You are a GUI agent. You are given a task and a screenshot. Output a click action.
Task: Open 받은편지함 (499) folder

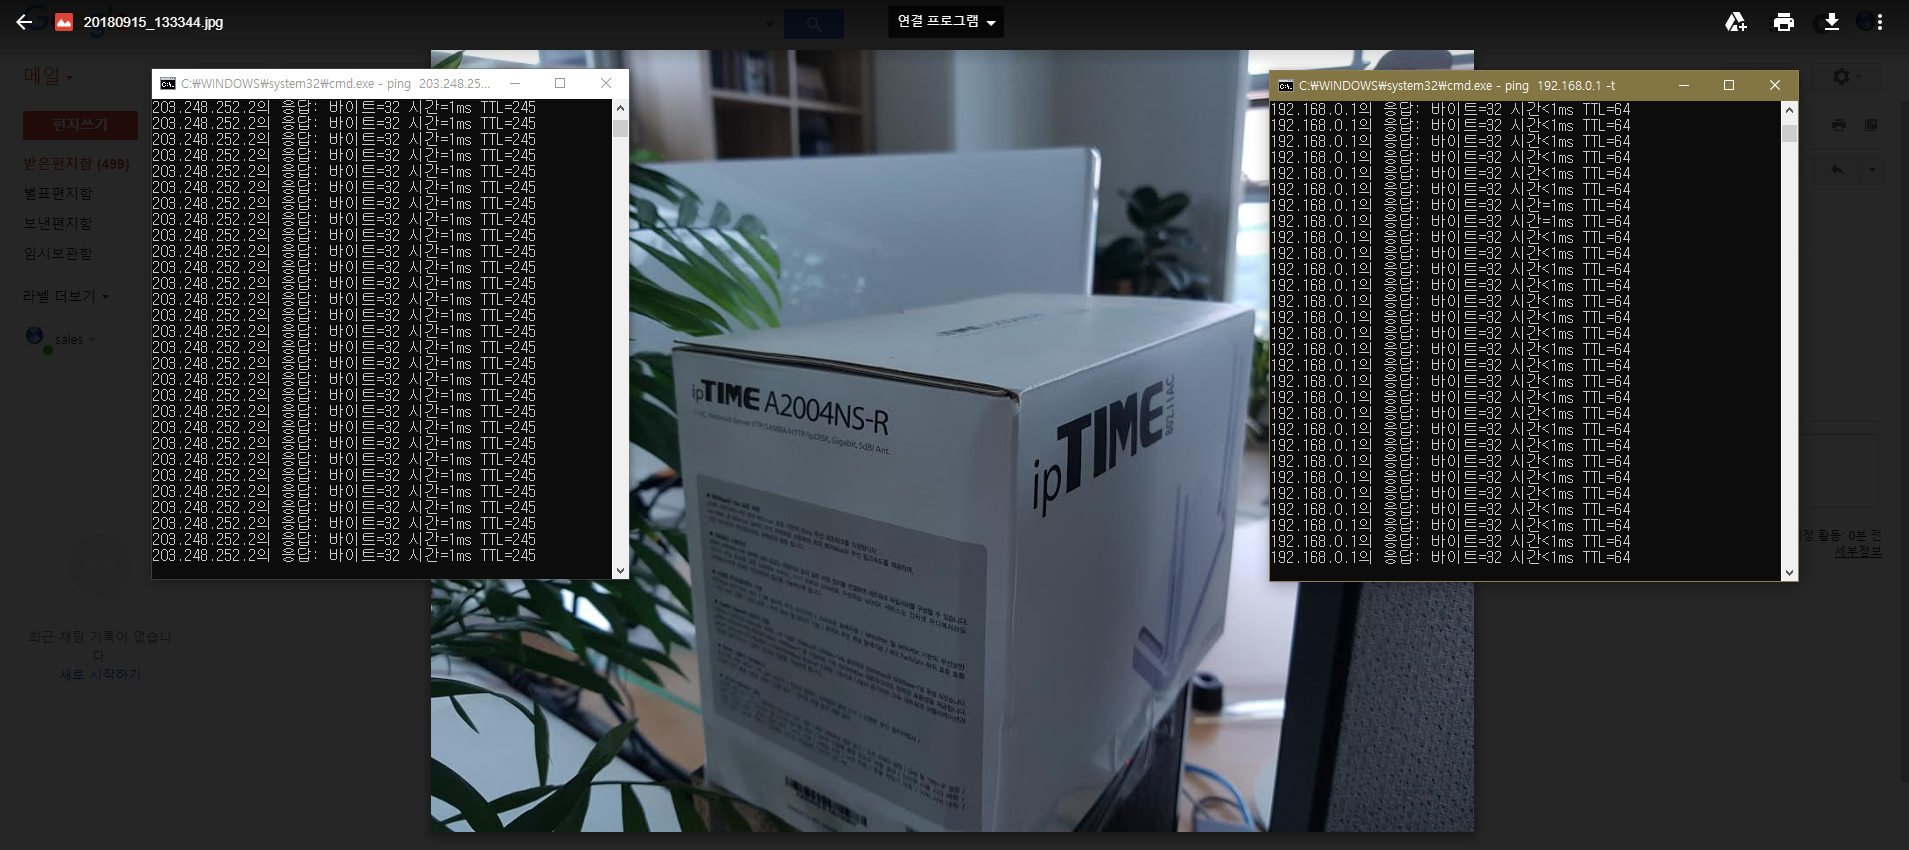point(77,164)
